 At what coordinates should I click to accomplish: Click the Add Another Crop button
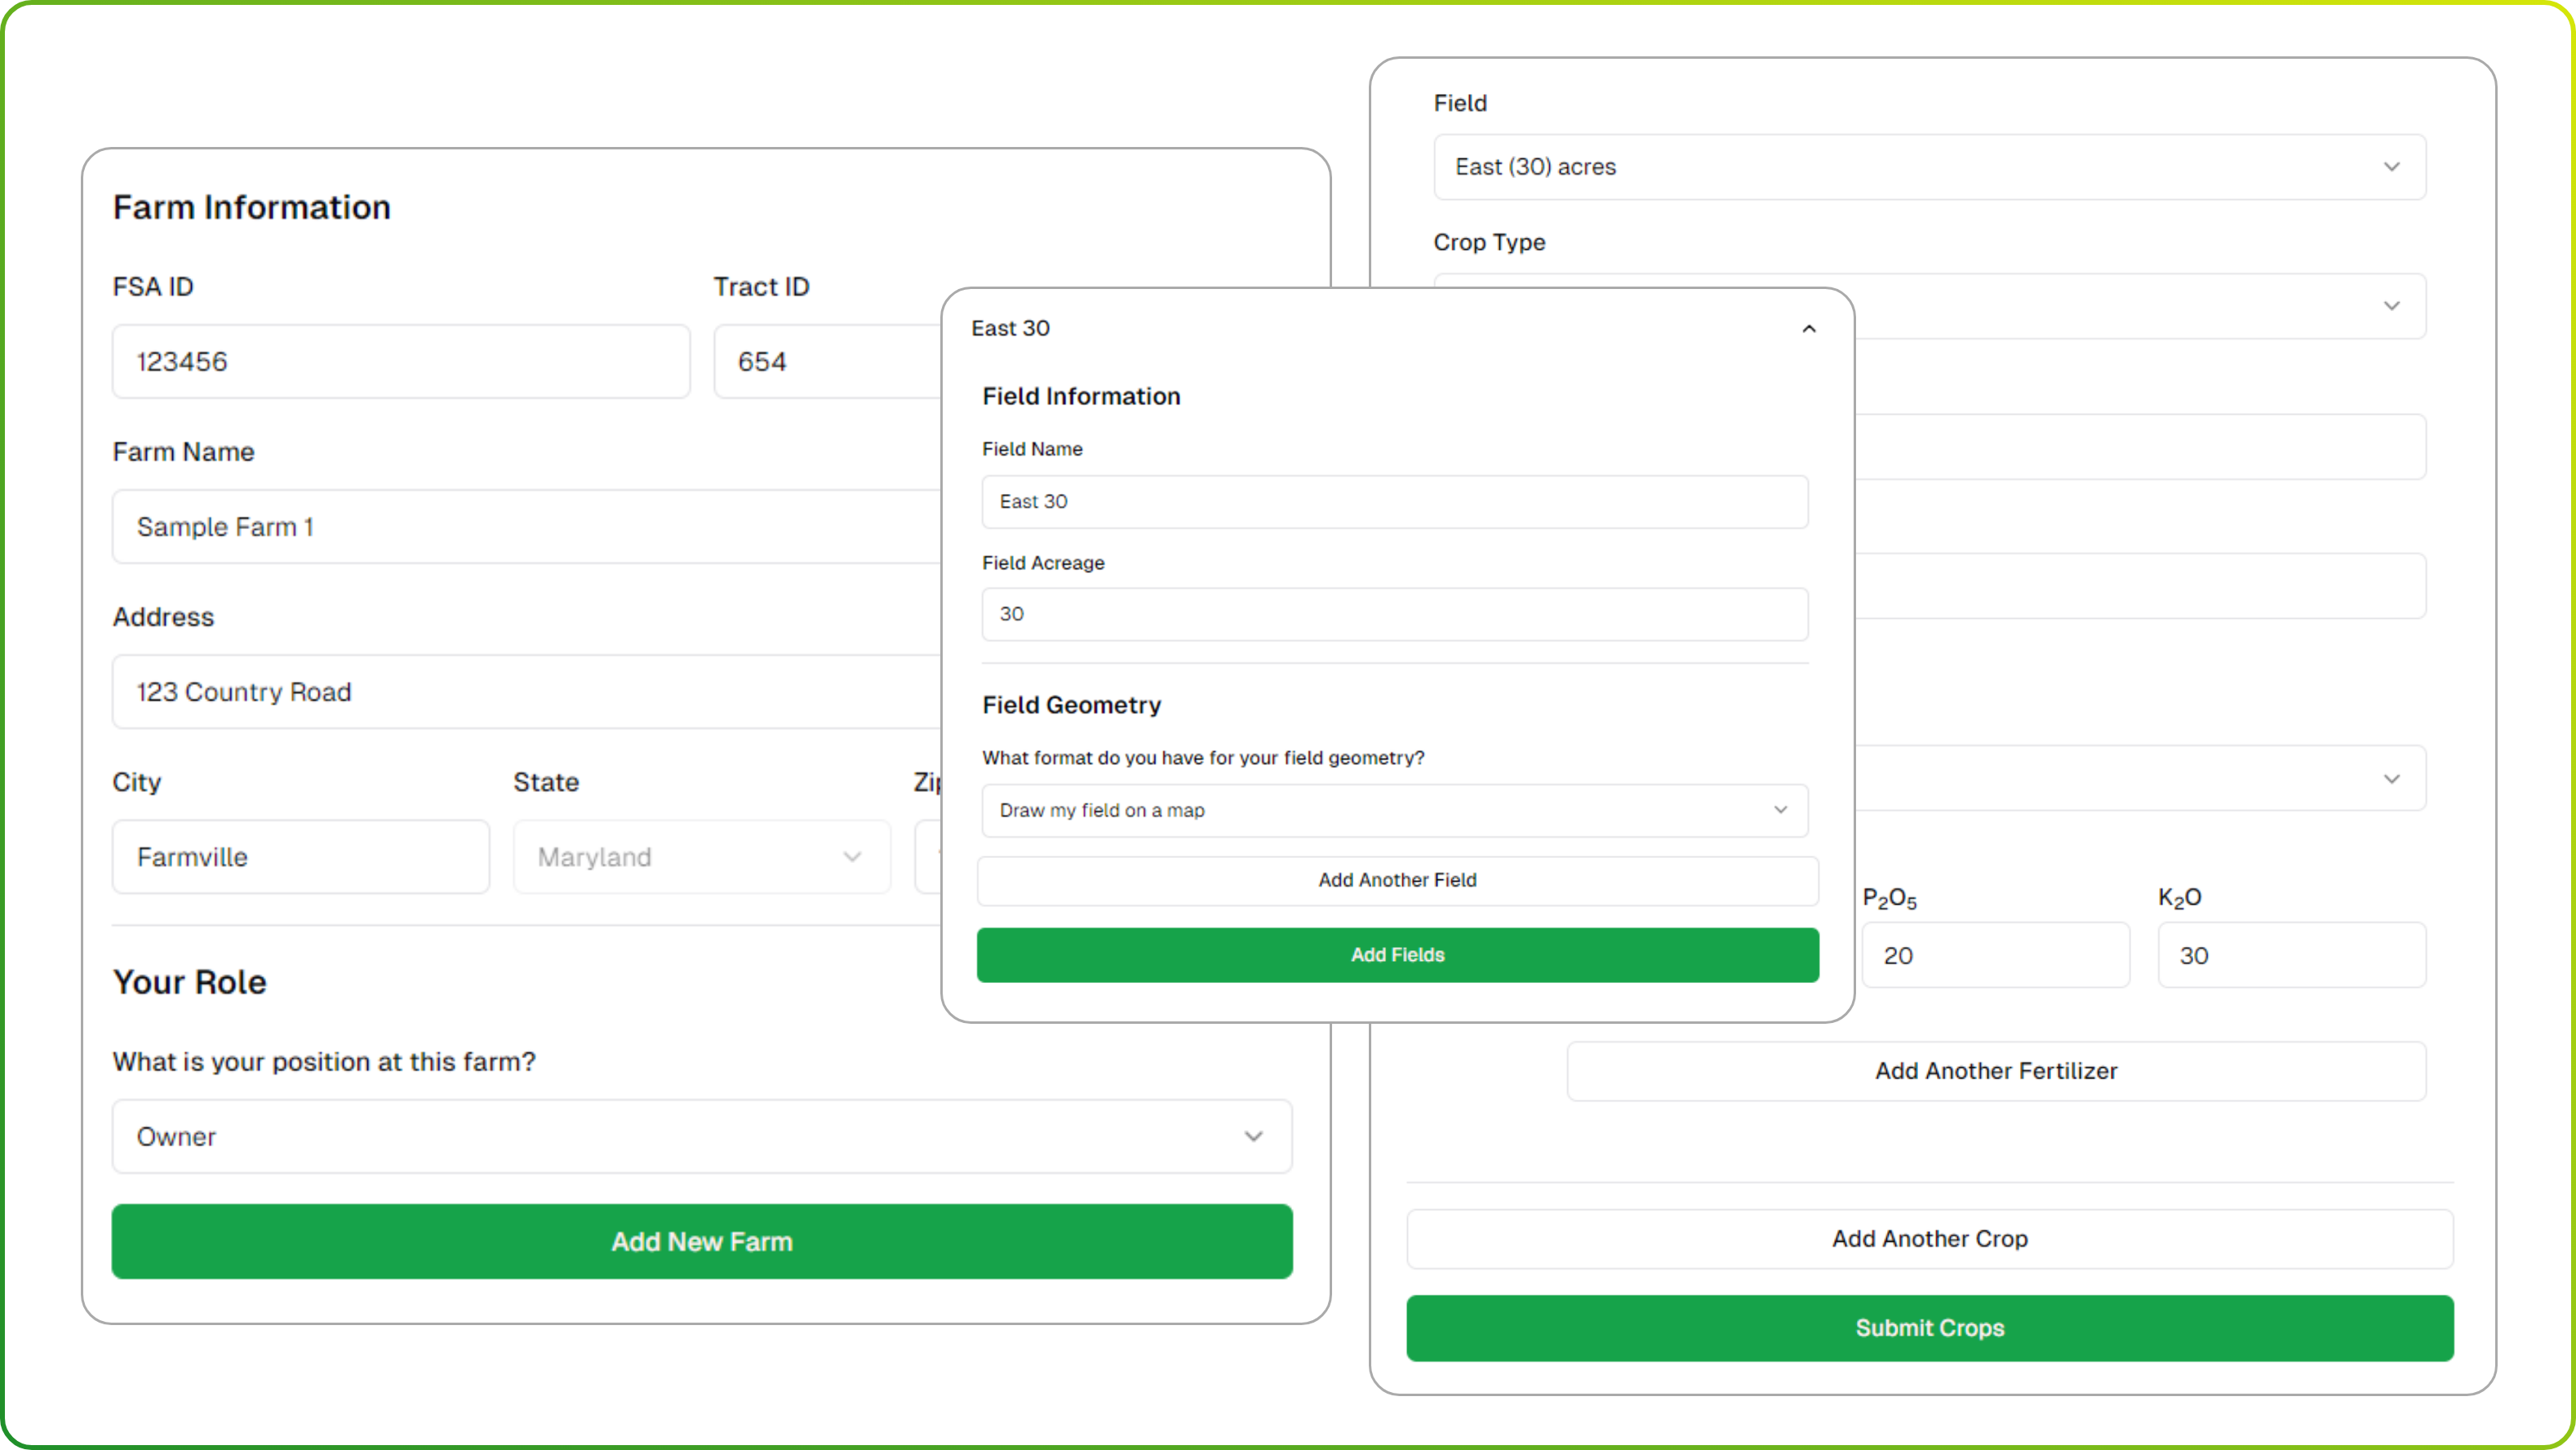pyautogui.click(x=1929, y=1239)
